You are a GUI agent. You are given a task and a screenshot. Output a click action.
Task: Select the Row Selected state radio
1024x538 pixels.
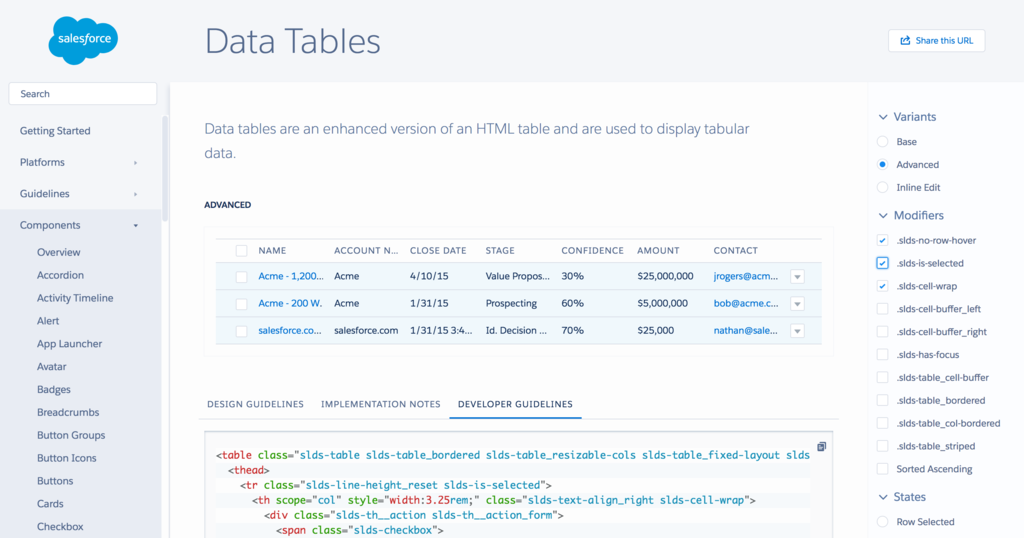coord(882,522)
